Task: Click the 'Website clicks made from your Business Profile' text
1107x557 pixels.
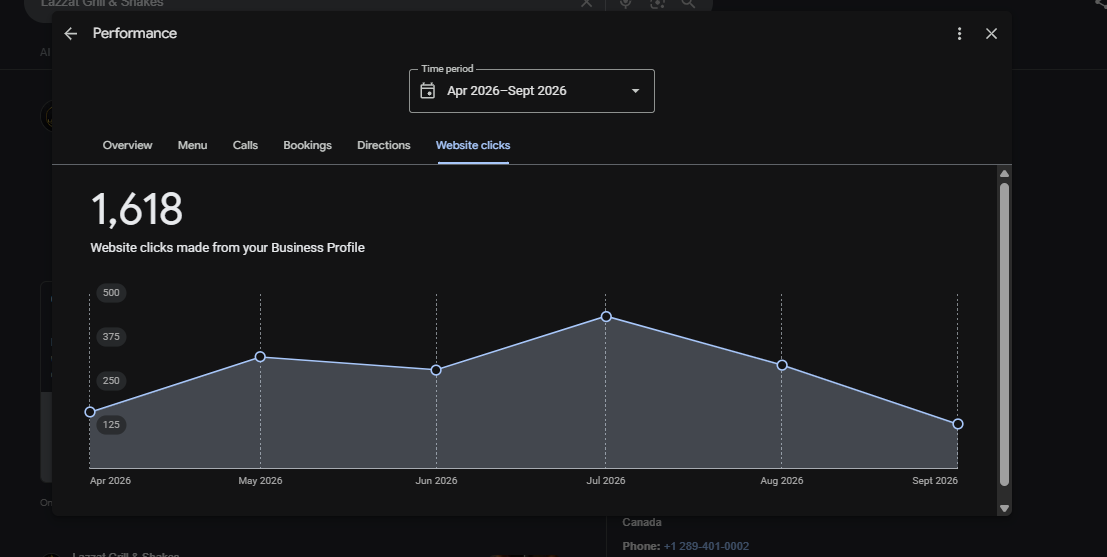Action: 227,248
